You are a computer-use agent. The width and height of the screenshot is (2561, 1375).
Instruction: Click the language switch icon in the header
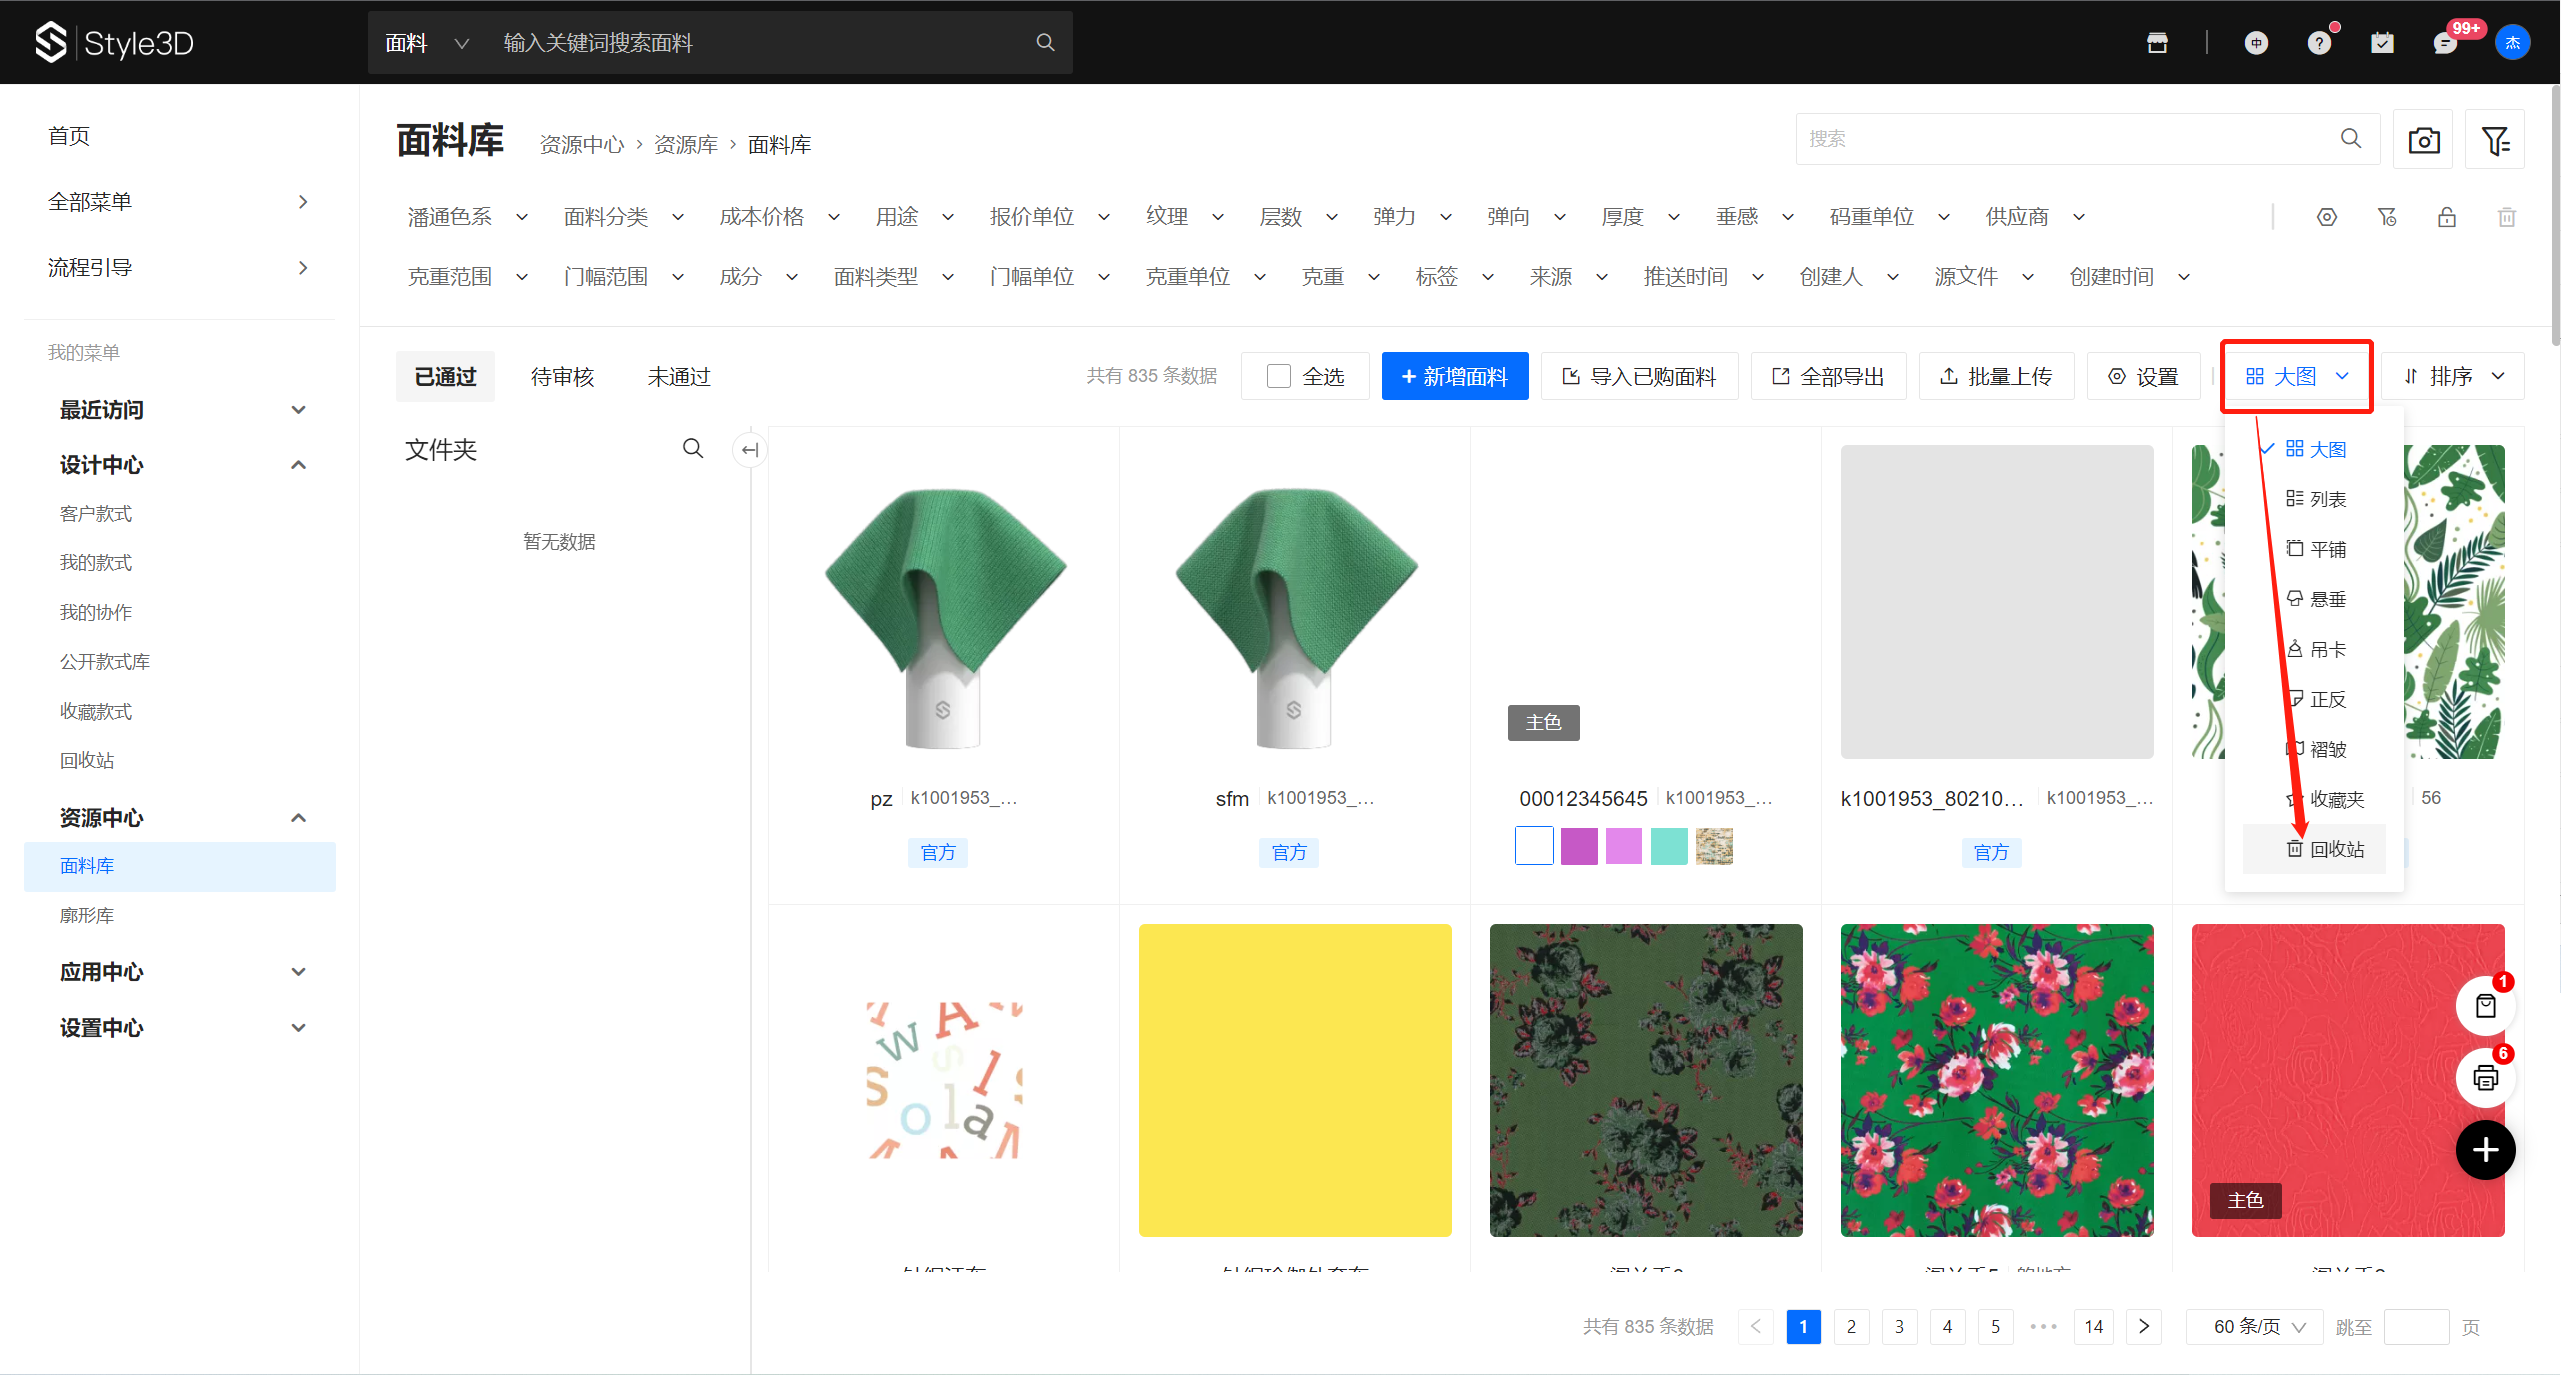pyautogui.click(x=2256, y=43)
